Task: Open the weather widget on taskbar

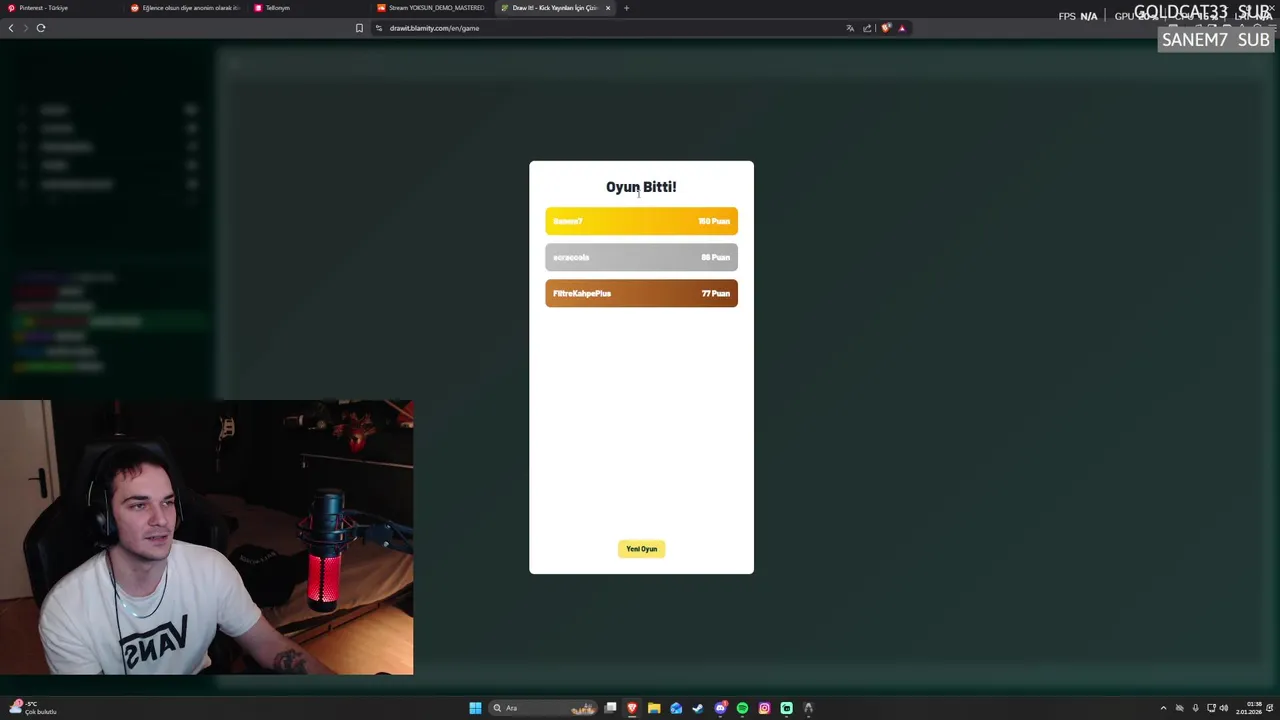Action: click(34, 708)
